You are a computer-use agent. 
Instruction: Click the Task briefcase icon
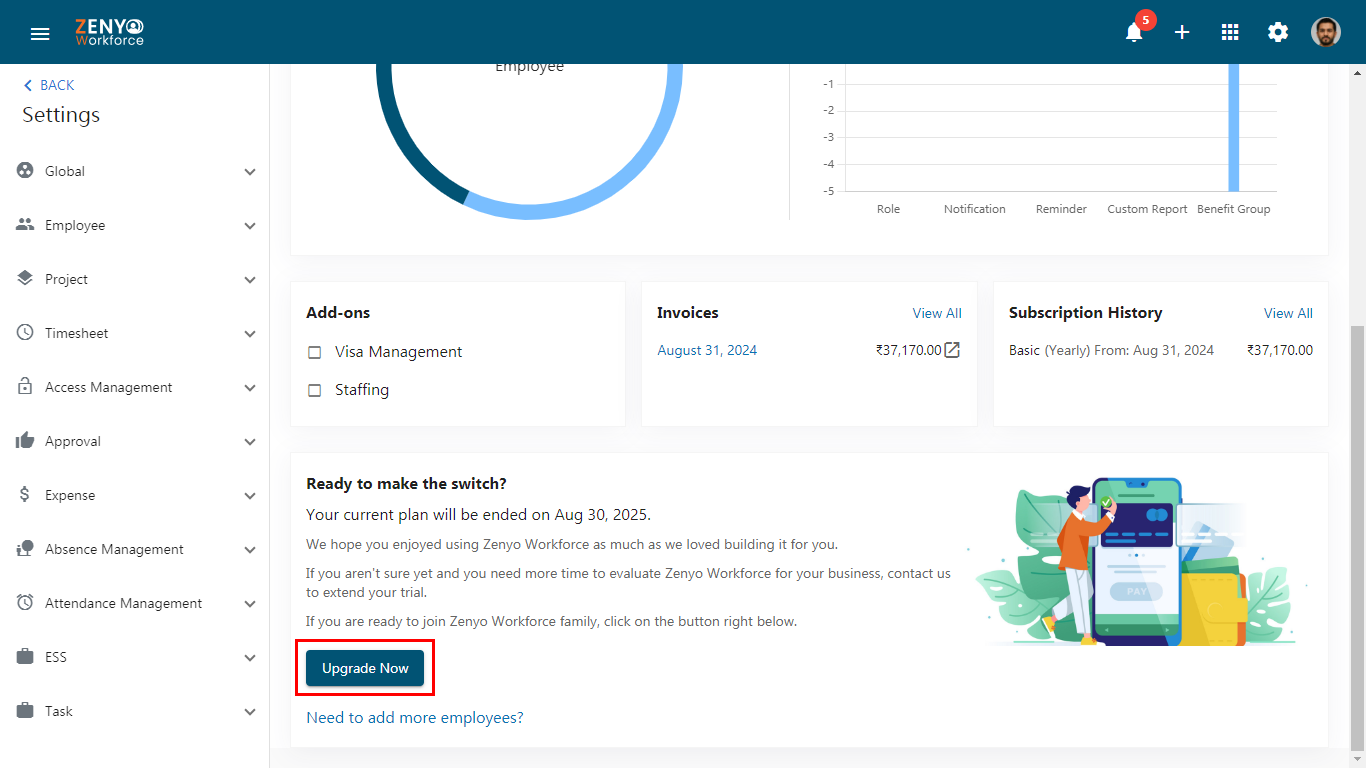click(25, 711)
